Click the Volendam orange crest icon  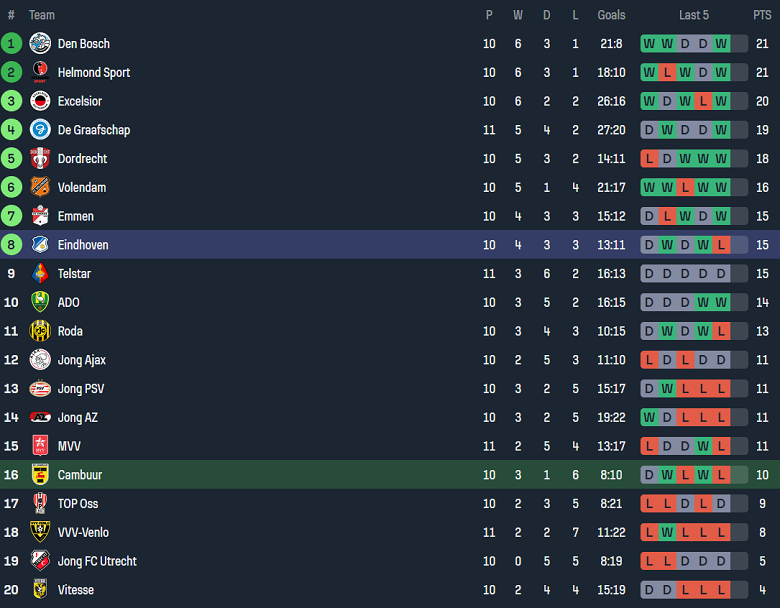pos(40,187)
